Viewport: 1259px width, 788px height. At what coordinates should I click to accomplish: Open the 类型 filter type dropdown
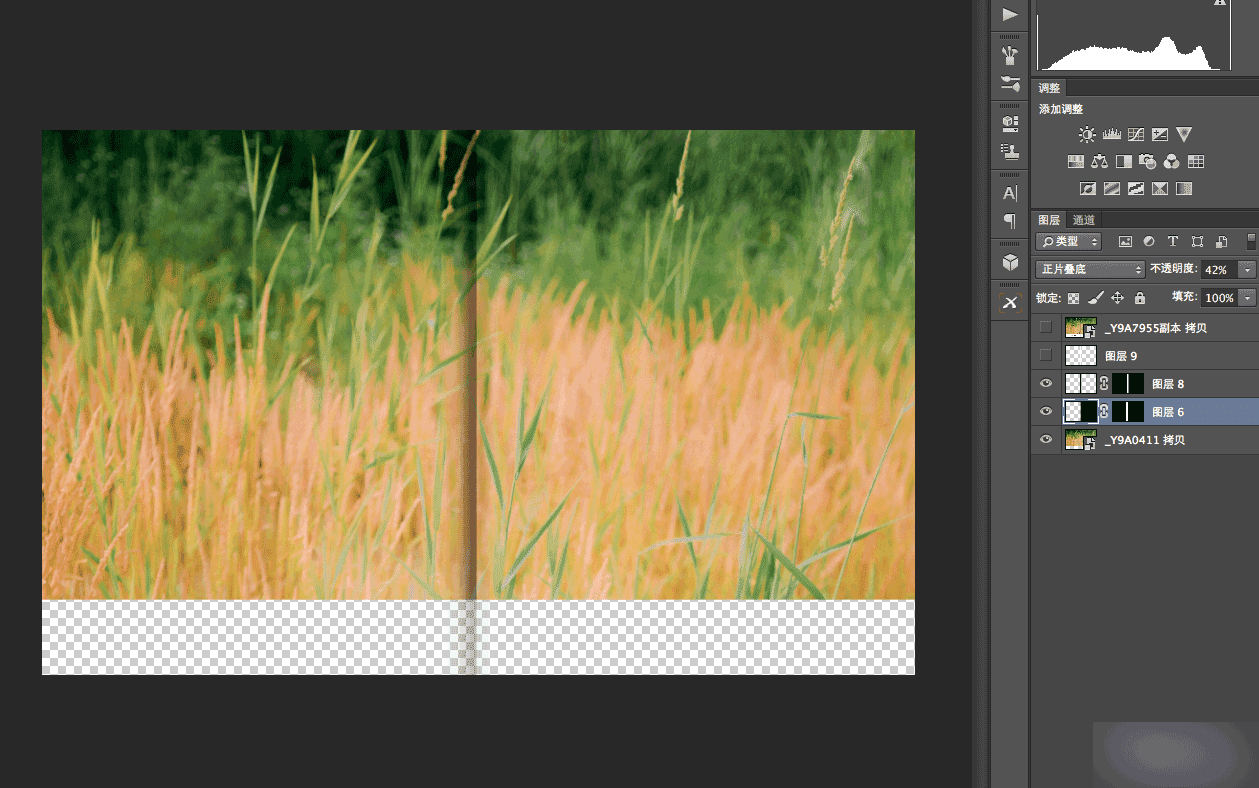pos(1068,242)
